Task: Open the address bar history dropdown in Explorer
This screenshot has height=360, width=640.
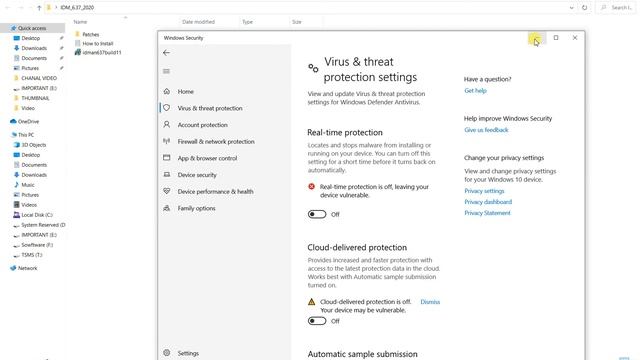Action: click(571, 7)
